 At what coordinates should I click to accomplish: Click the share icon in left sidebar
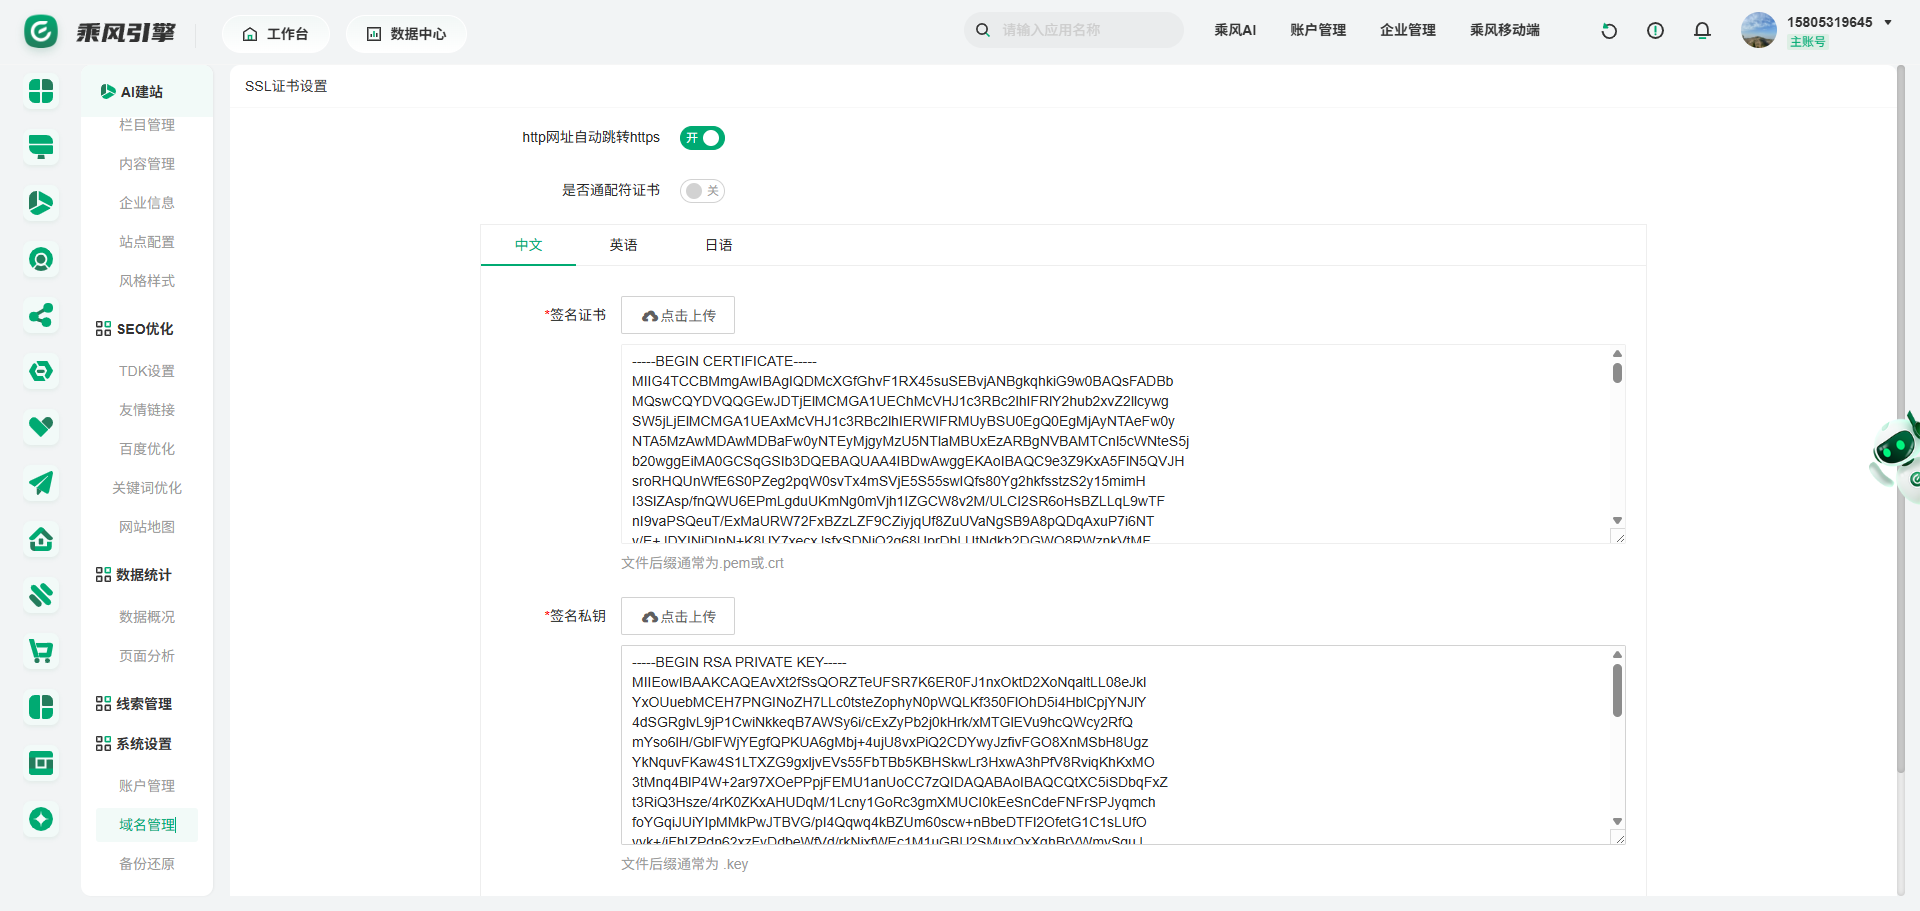coord(41,316)
